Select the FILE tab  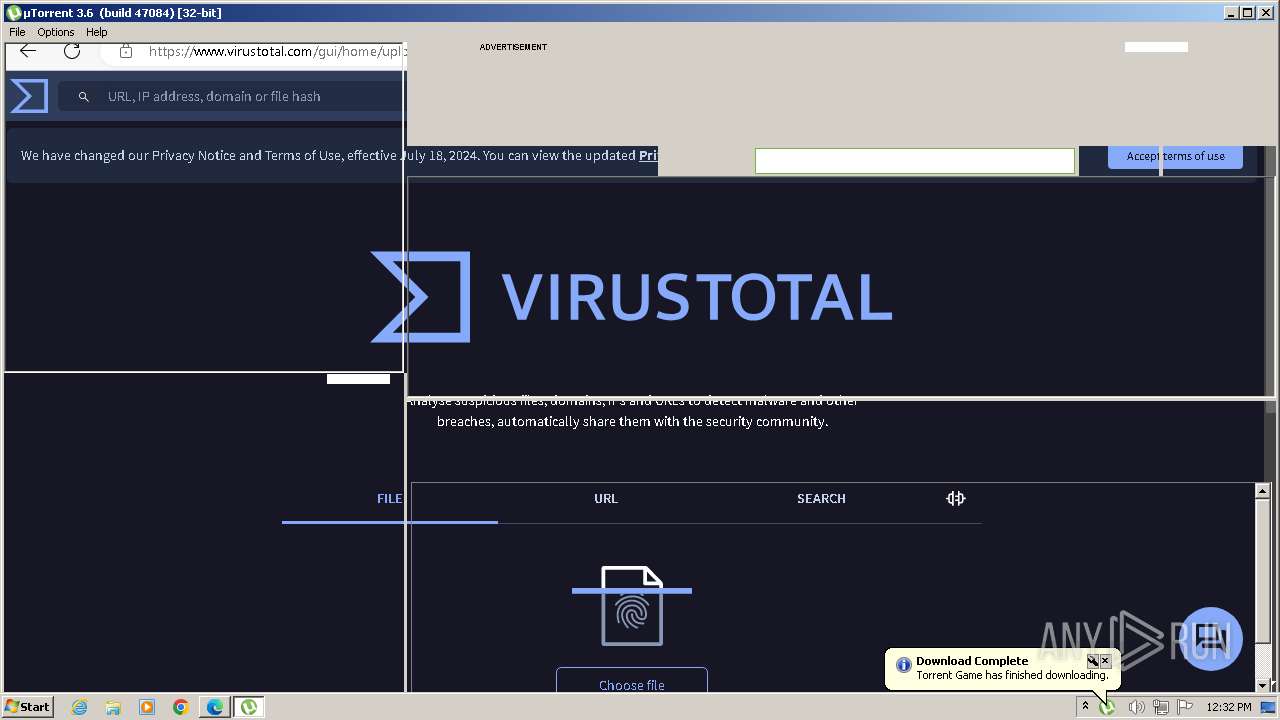(389, 498)
